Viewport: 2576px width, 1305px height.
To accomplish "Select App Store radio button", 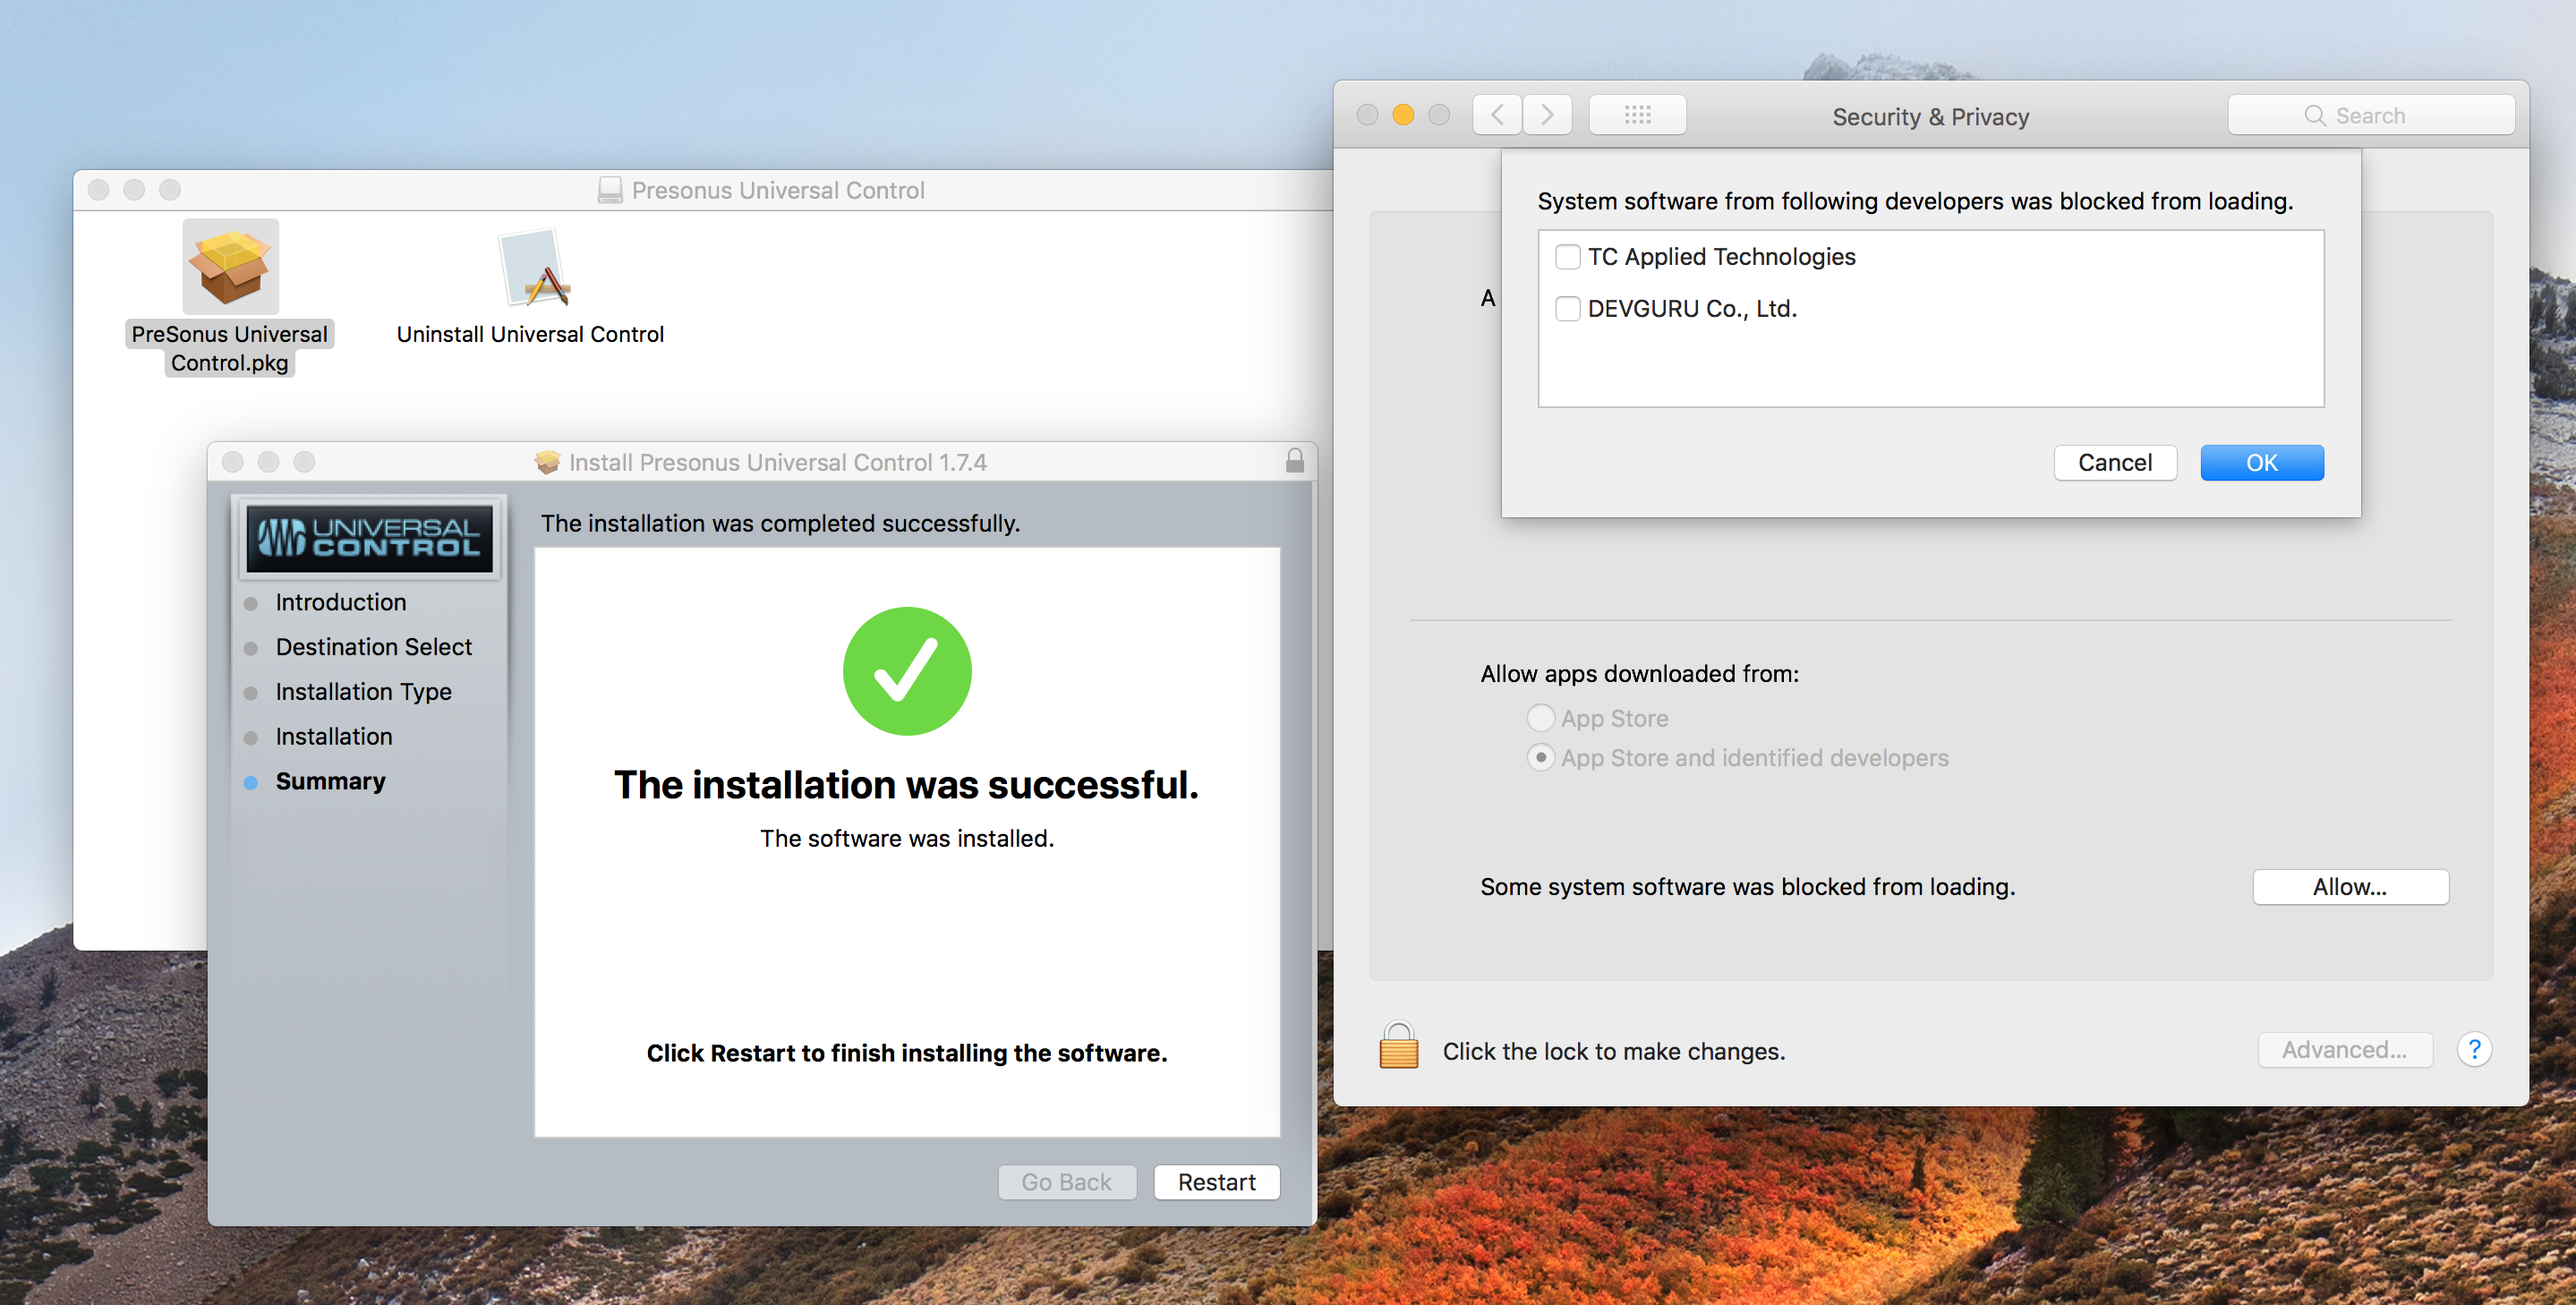I will tap(1540, 718).
